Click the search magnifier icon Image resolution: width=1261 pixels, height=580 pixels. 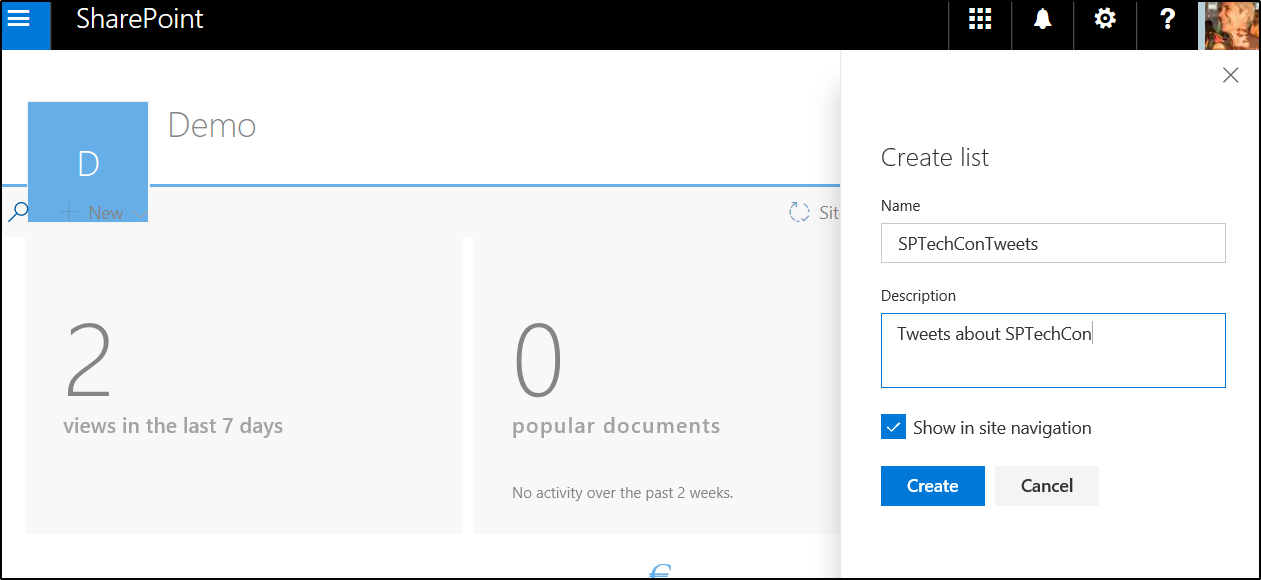click(17, 212)
